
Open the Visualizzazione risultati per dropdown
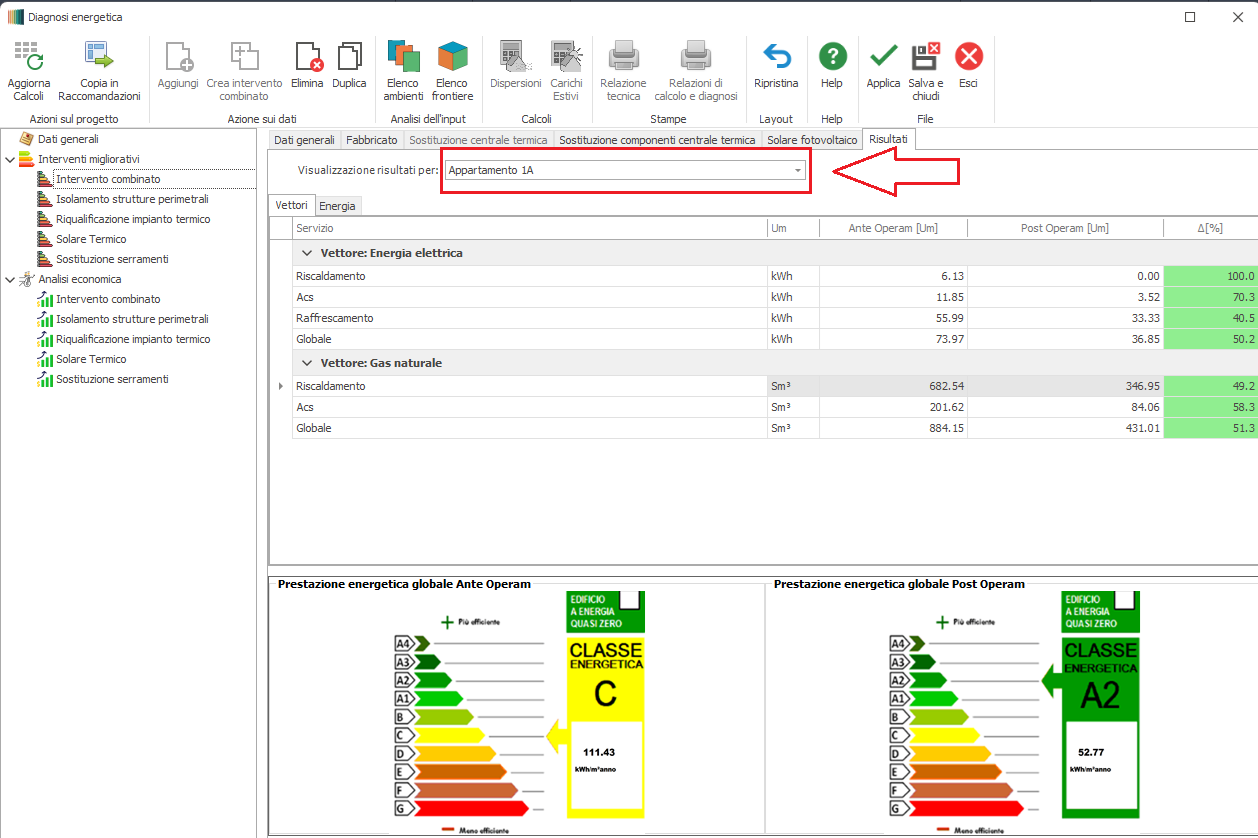click(797, 171)
